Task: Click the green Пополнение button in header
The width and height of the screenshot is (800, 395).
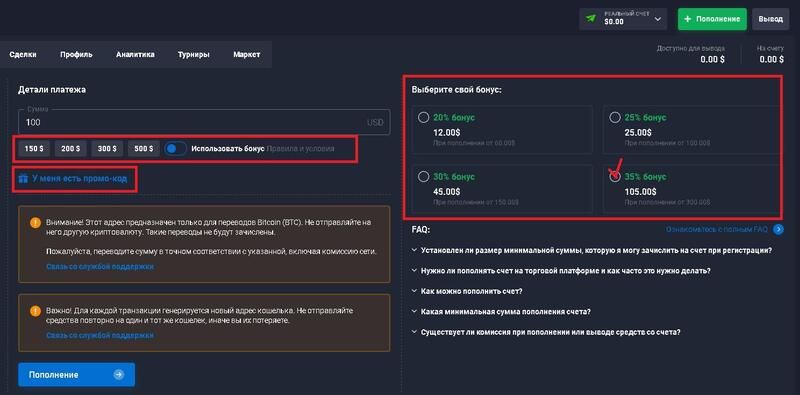Action: 712,19
